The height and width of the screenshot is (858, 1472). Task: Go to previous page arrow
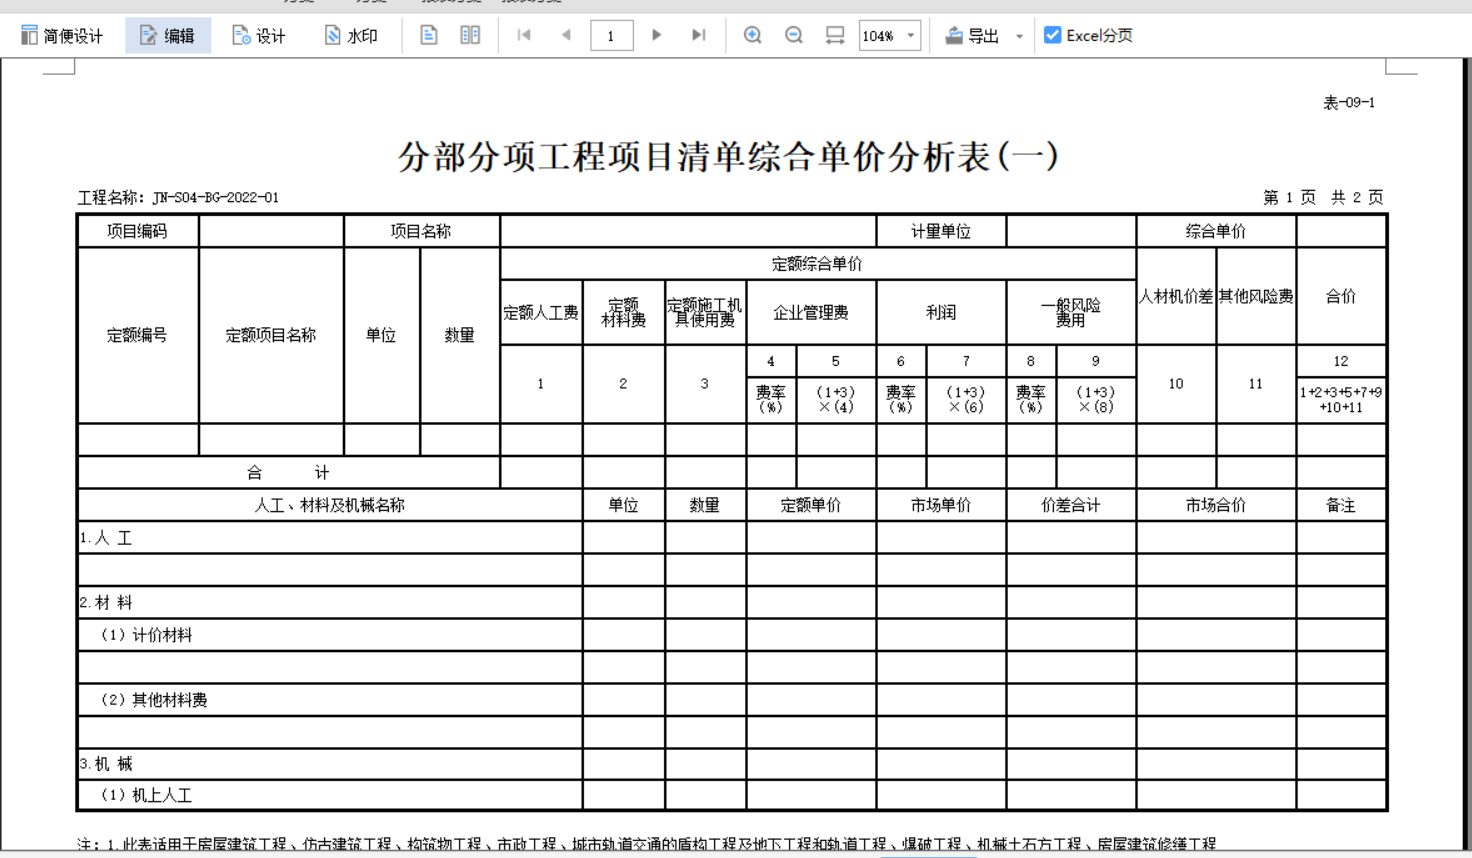click(566, 35)
